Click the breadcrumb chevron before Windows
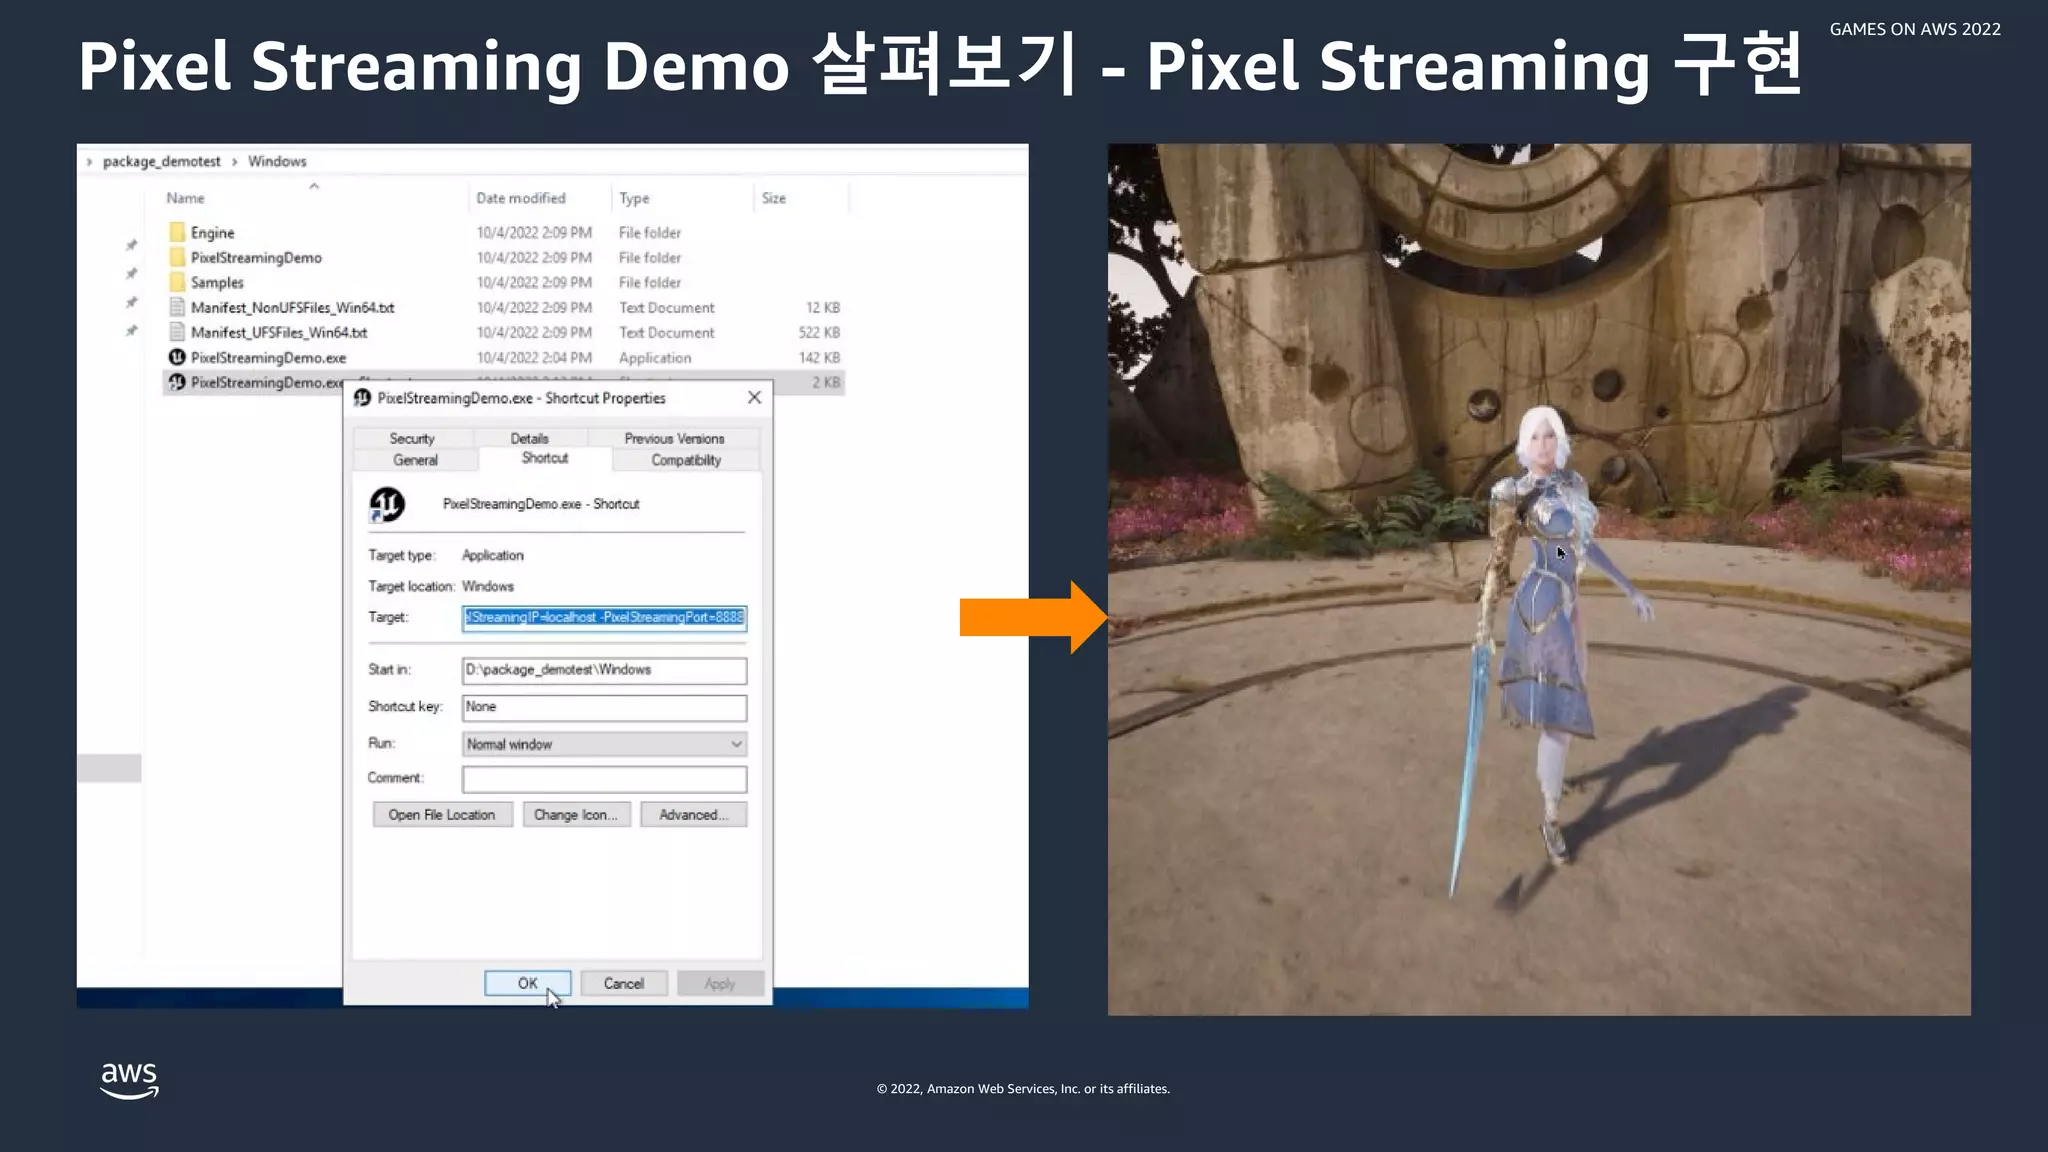The image size is (2048, 1152). pyautogui.click(x=234, y=161)
